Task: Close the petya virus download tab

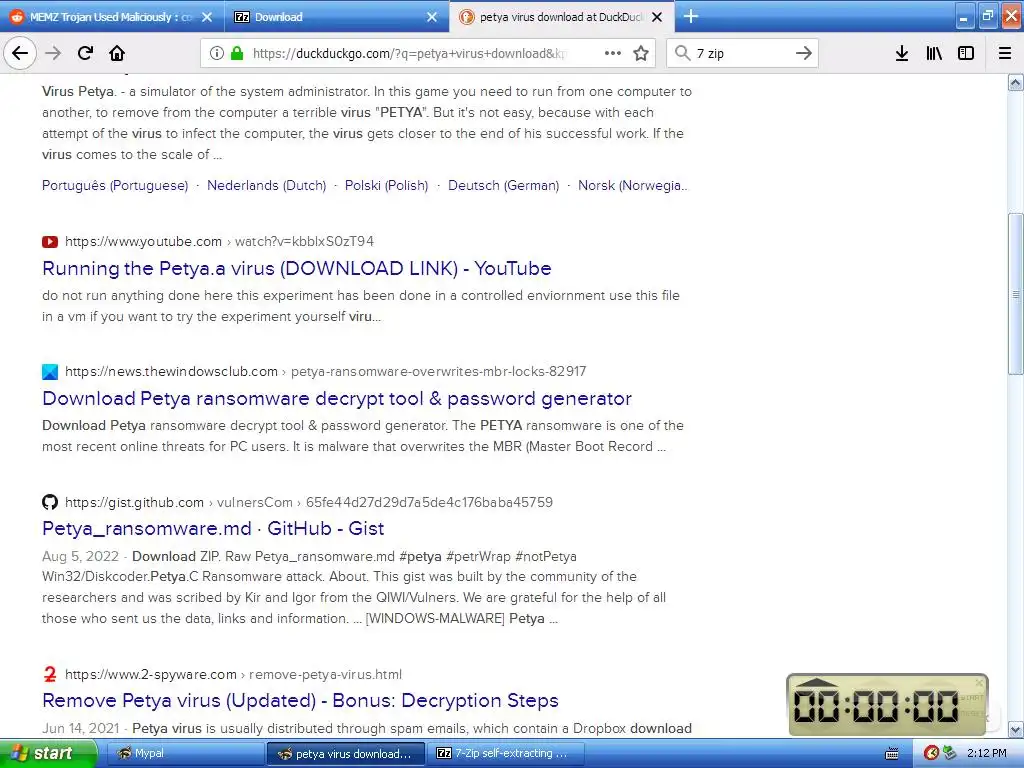Action: pyautogui.click(x=657, y=17)
